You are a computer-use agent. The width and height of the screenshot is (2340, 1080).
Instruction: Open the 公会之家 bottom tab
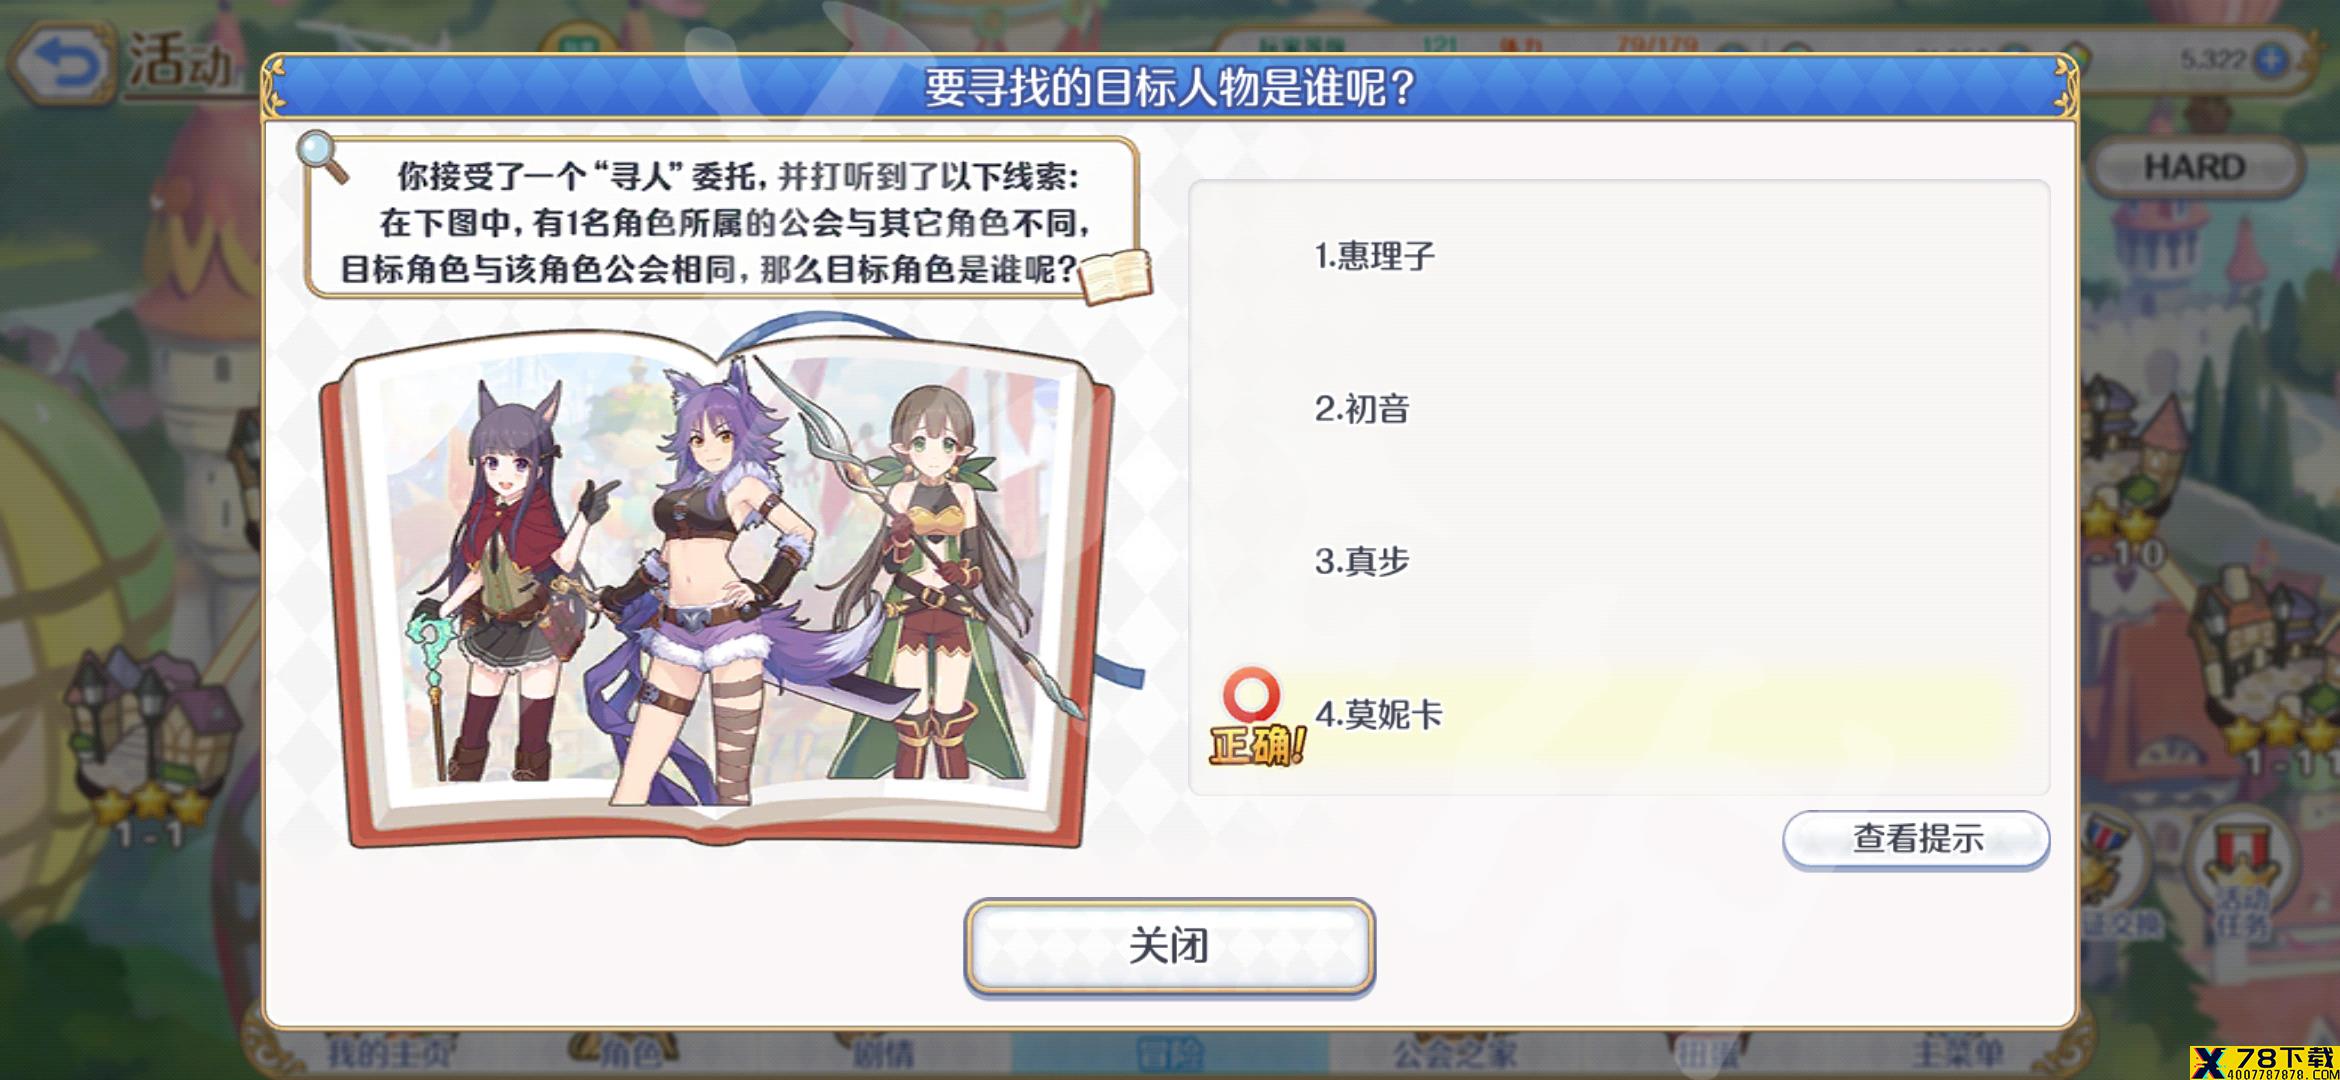pos(1455,1053)
